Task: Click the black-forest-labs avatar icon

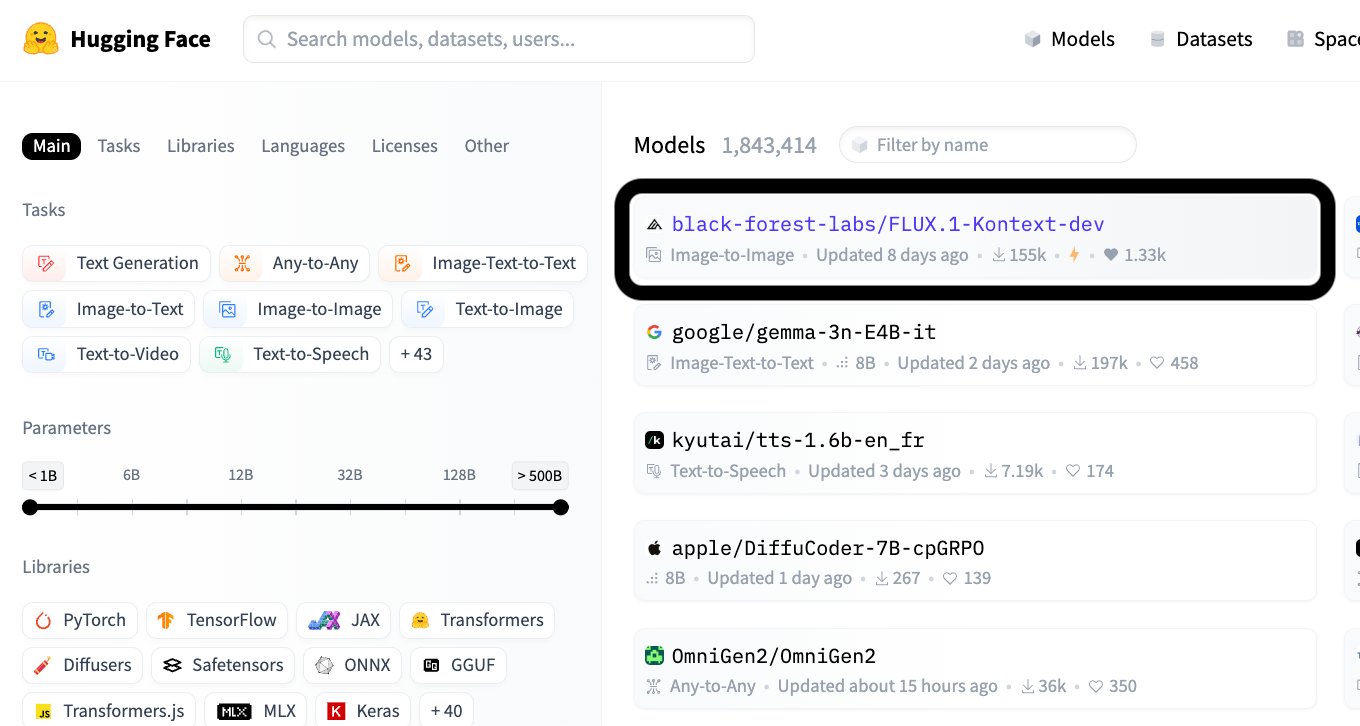Action: point(655,224)
